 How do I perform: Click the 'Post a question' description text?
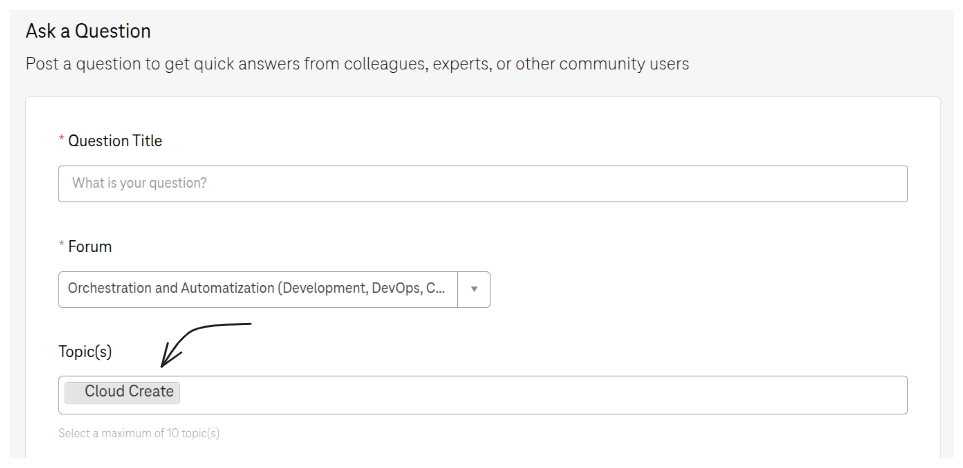coord(357,64)
